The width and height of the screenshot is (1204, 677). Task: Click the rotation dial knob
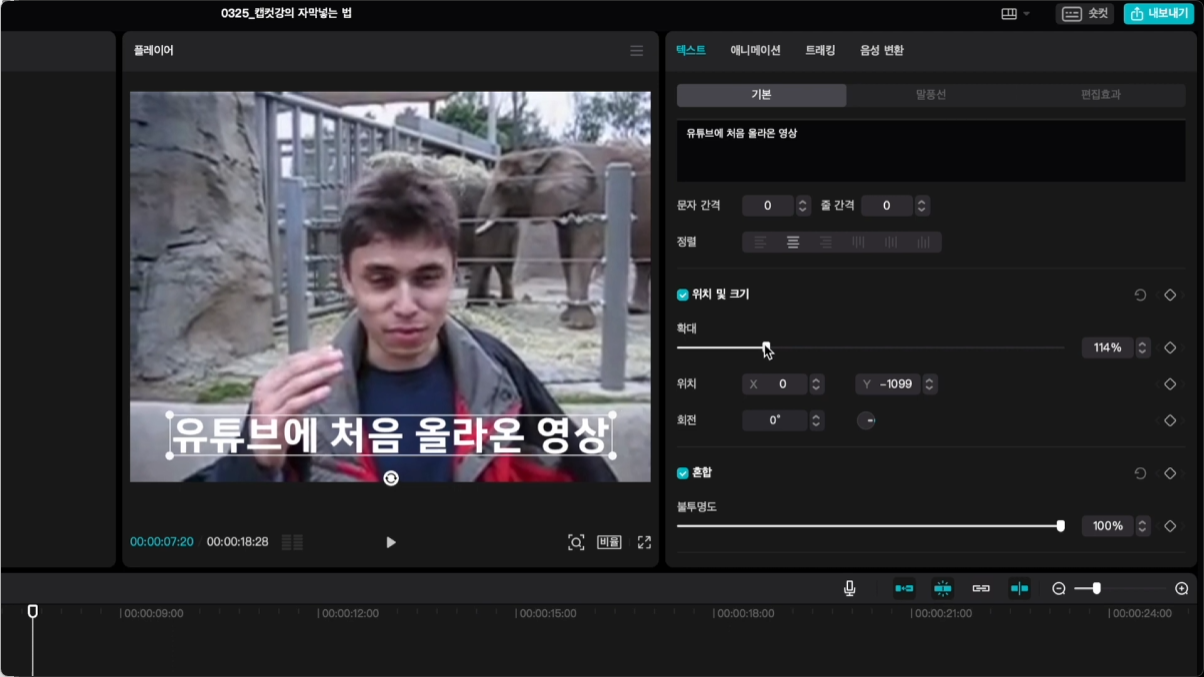point(866,421)
